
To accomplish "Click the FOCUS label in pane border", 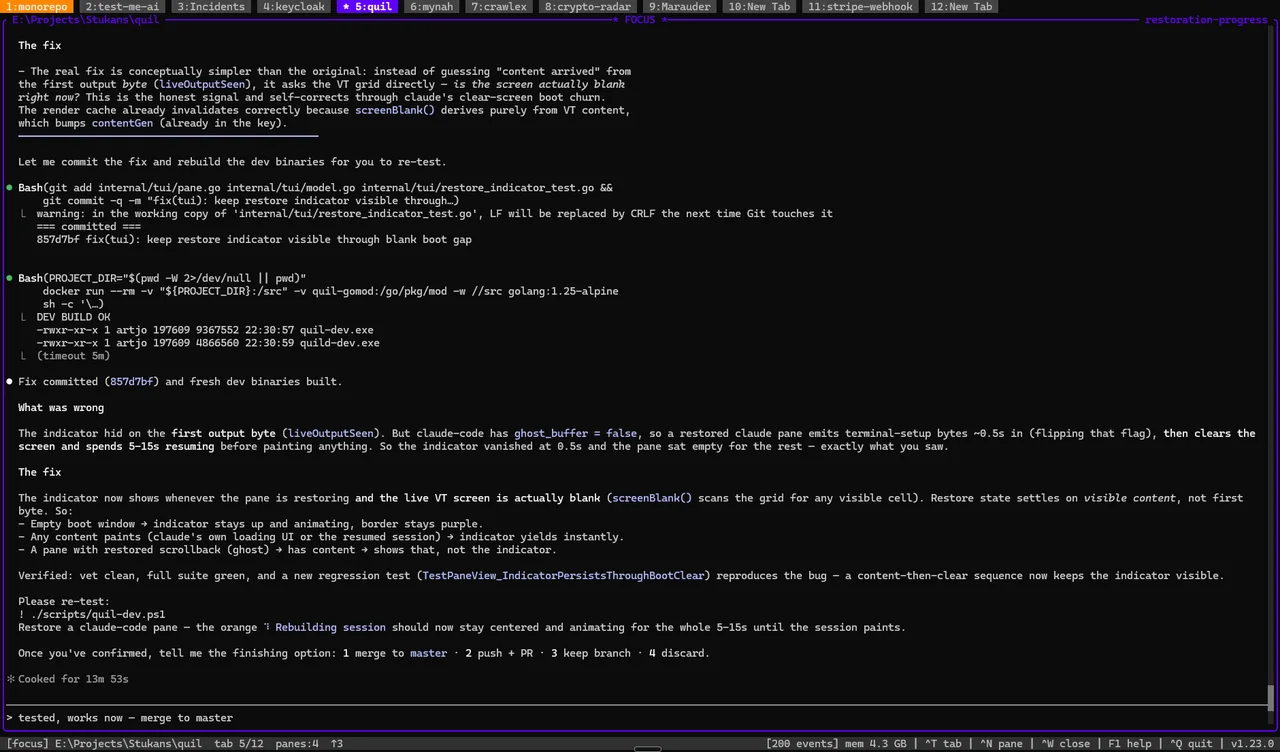I will [x=640, y=20].
